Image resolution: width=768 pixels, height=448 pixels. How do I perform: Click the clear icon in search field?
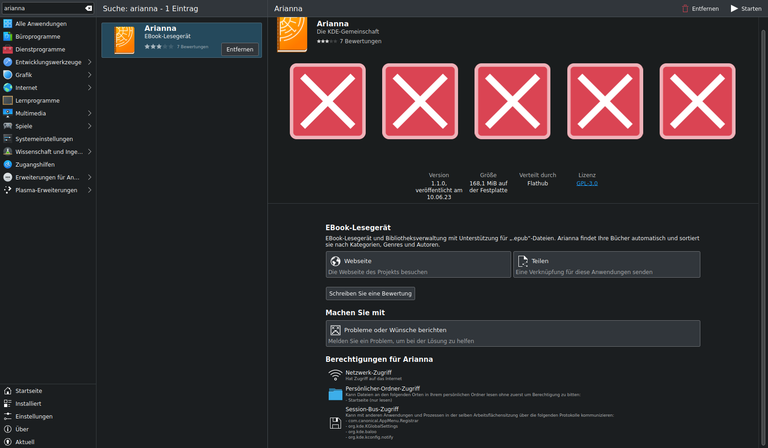click(88, 8)
